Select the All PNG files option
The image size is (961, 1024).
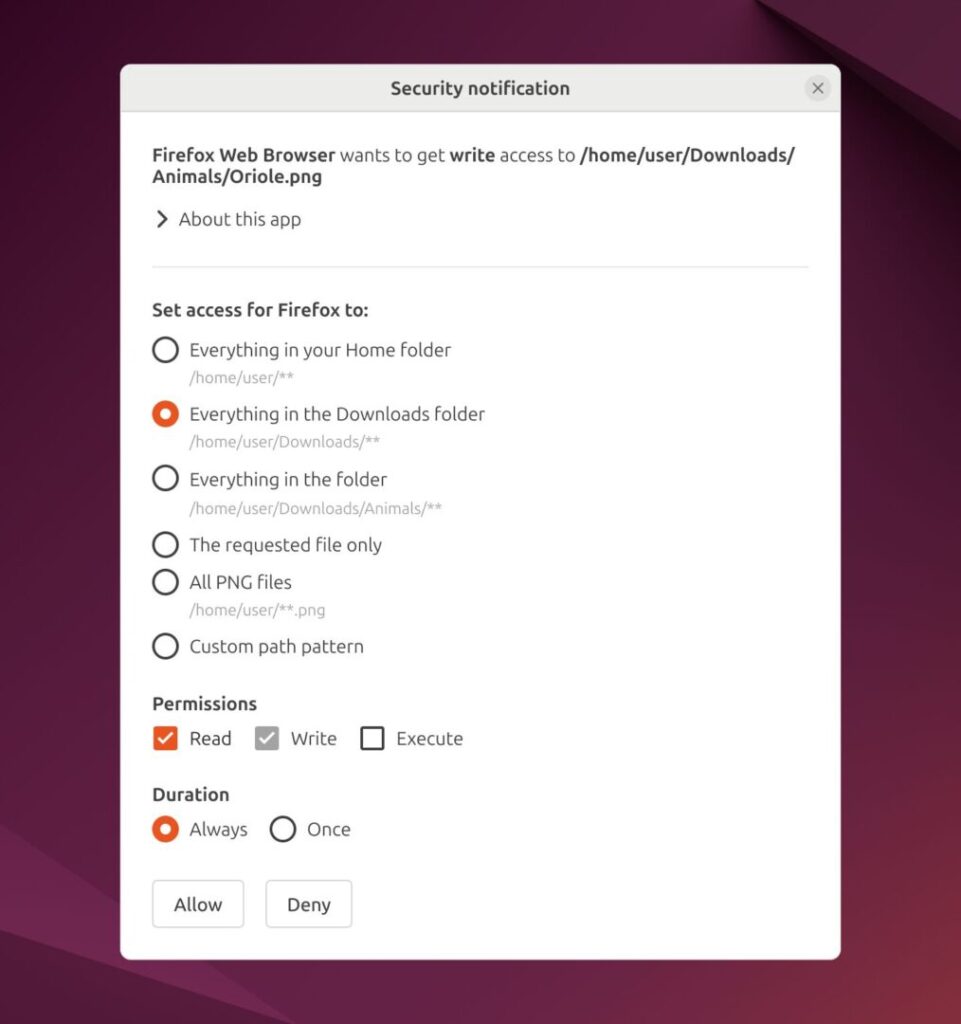click(x=165, y=582)
